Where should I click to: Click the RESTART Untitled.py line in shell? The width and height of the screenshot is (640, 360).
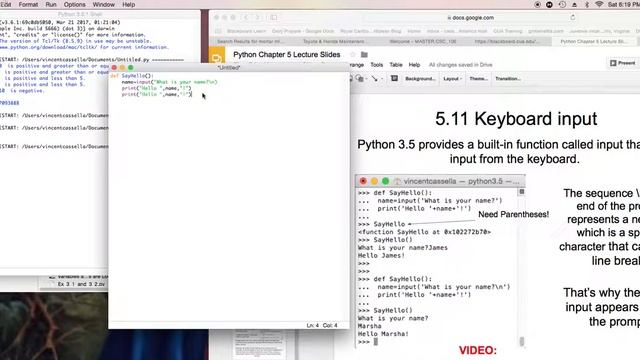point(92,60)
